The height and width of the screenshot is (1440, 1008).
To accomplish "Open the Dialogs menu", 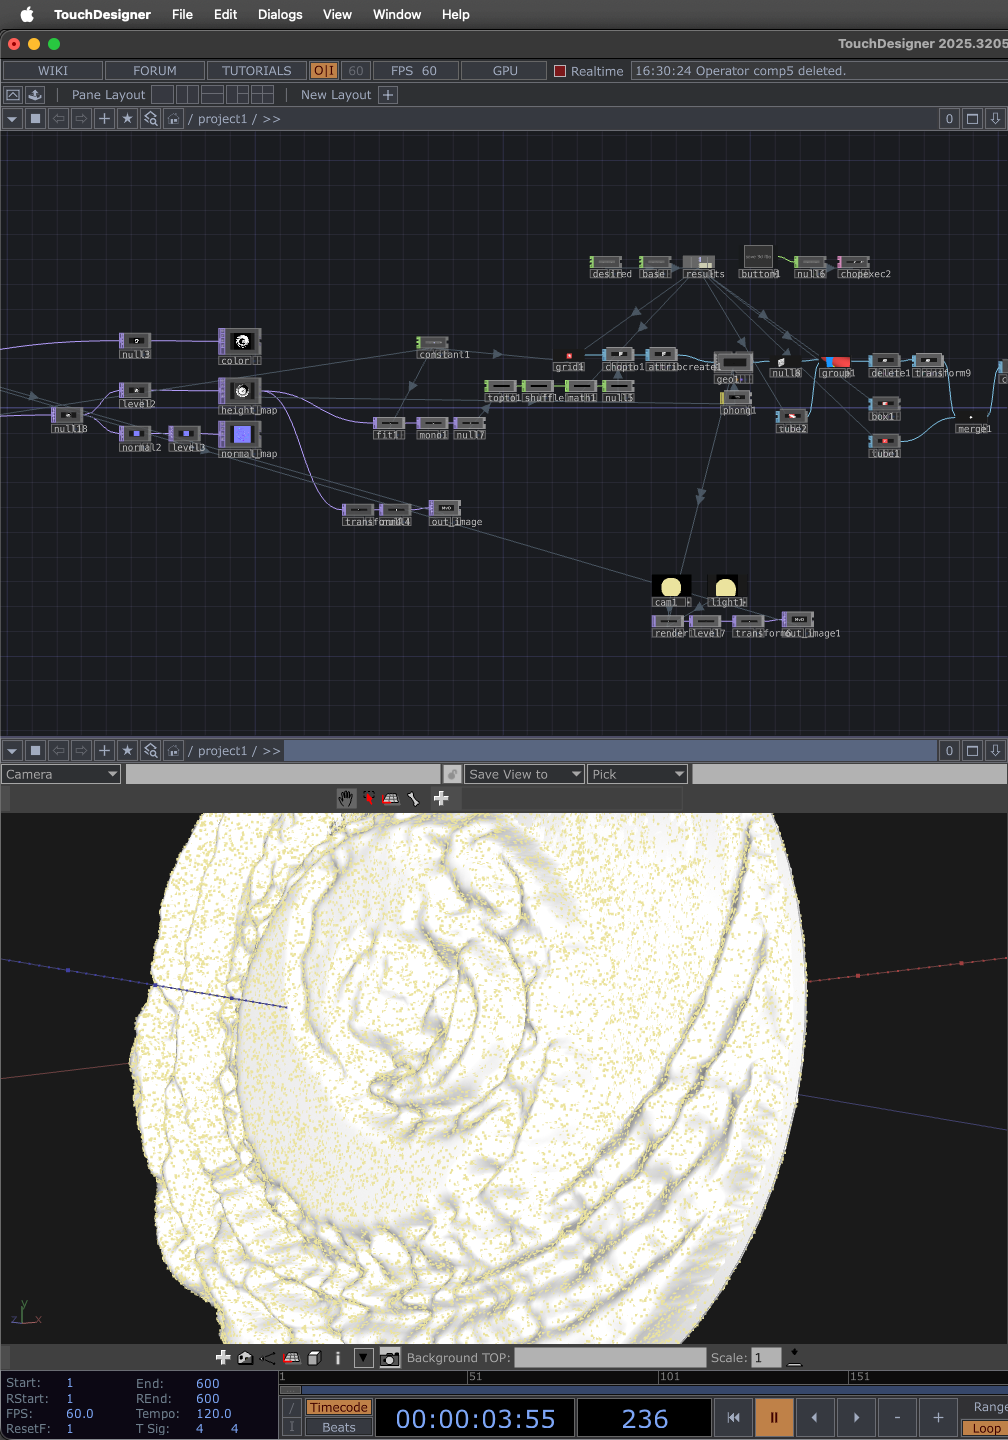I will point(280,14).
